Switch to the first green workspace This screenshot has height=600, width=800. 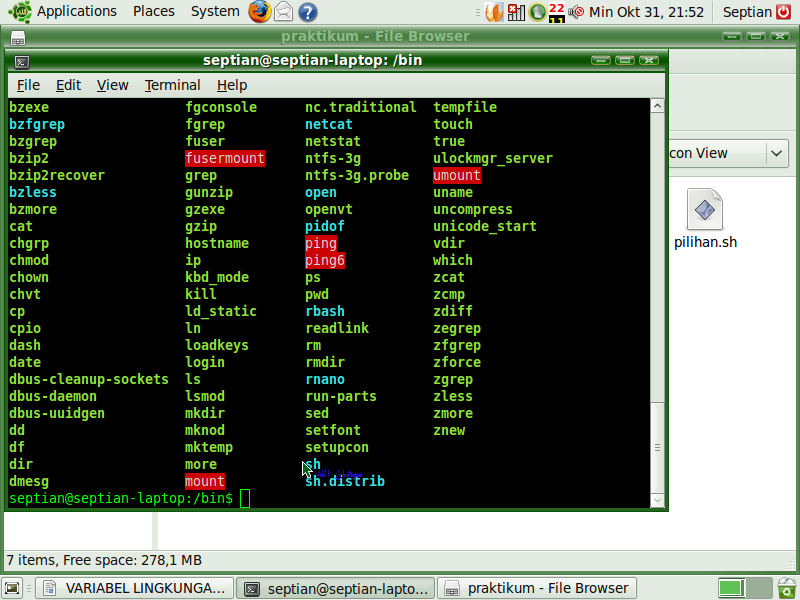[x=731, y=588]
